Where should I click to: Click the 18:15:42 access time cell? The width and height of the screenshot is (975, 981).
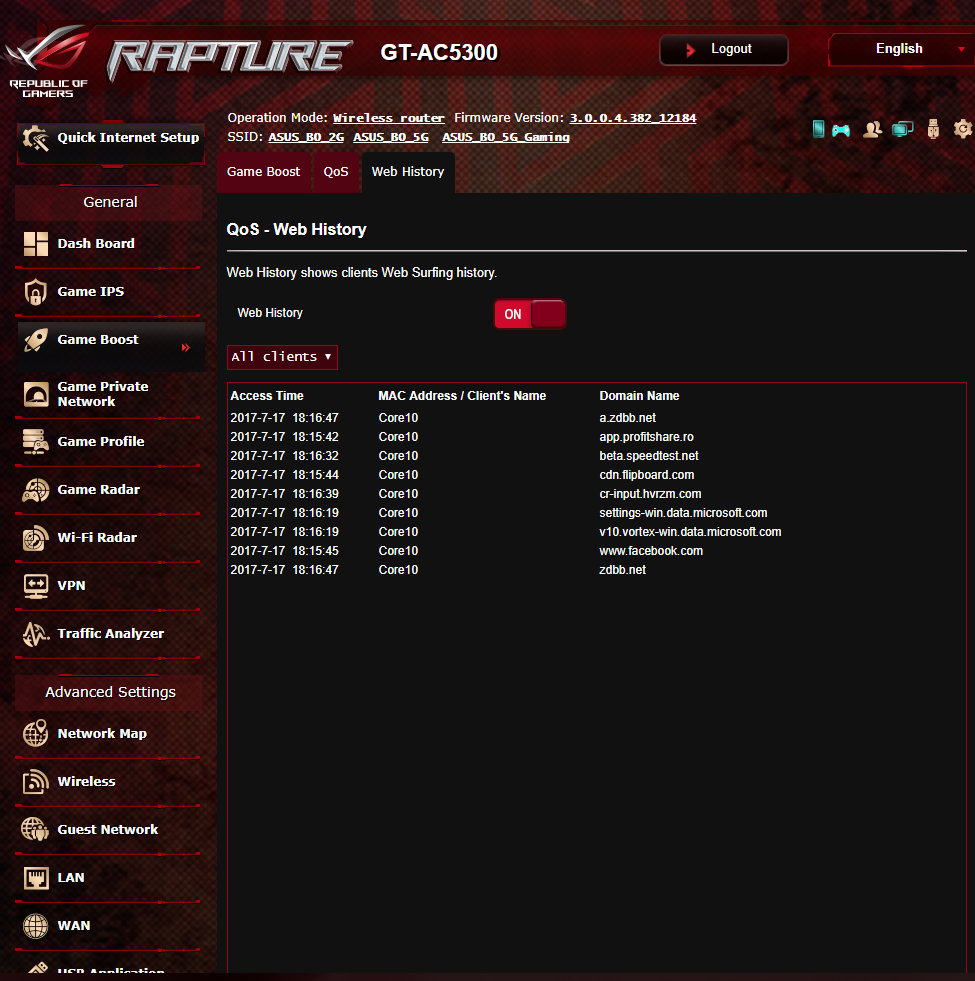[315, 437]
